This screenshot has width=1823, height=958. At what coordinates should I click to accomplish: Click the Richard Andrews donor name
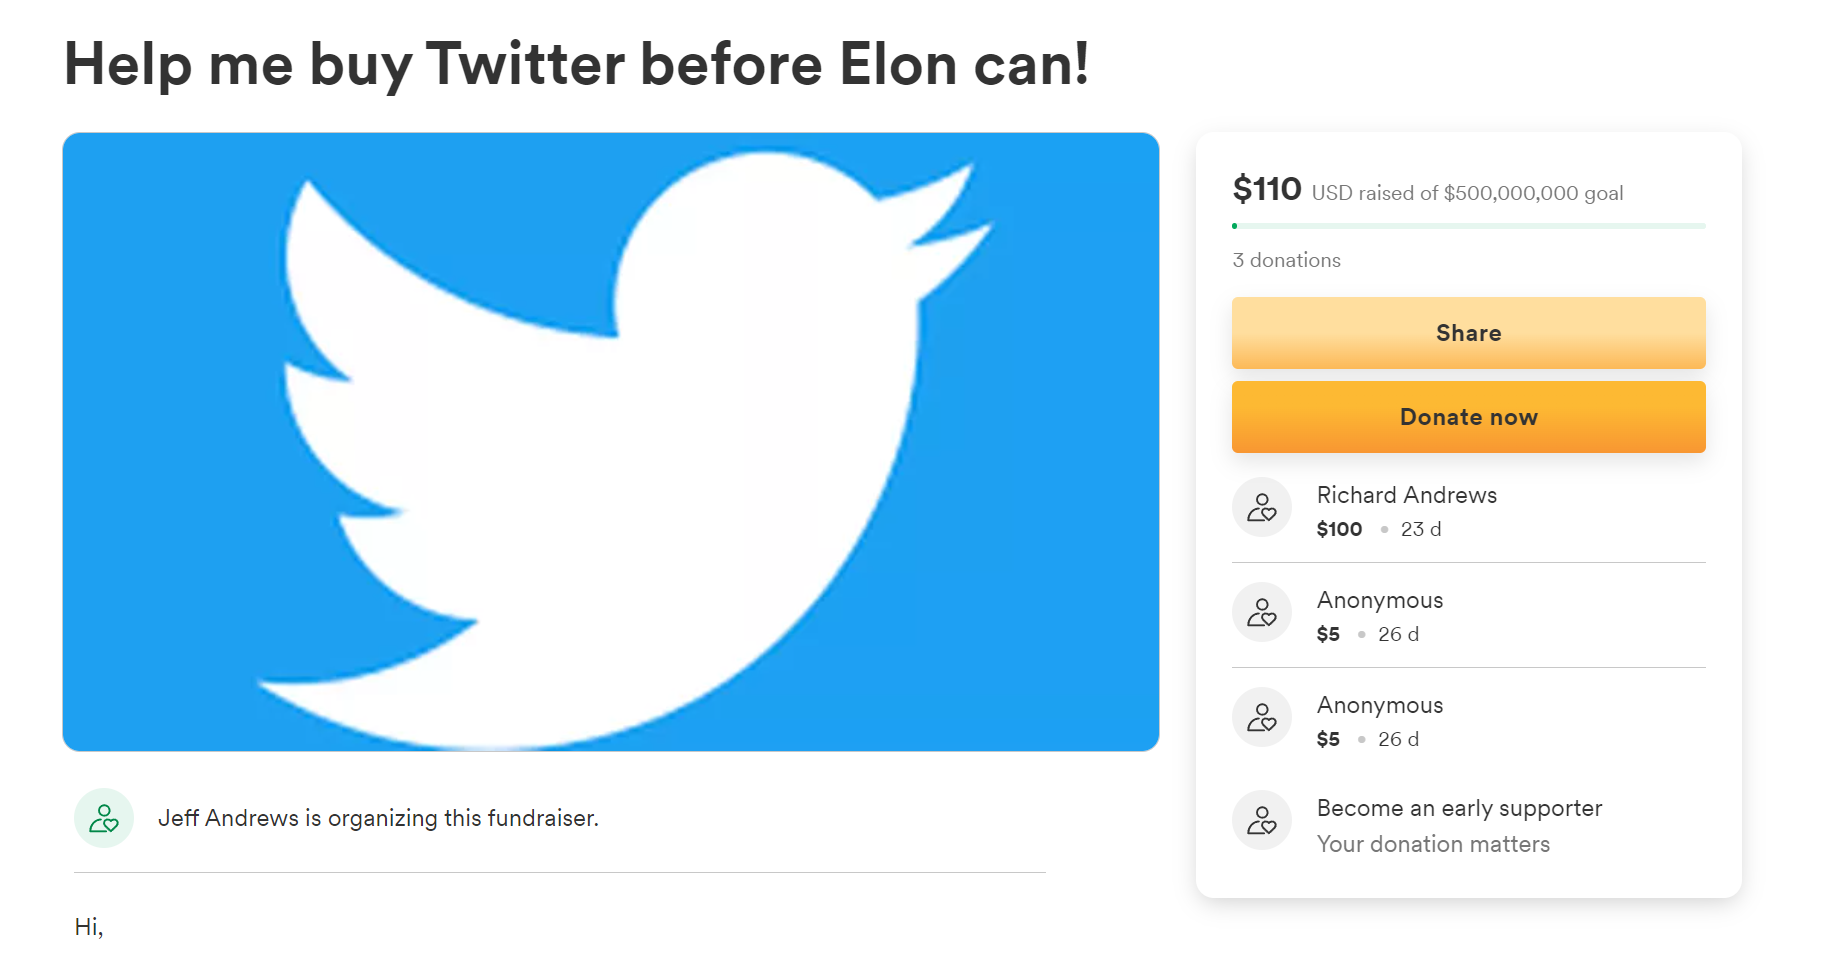tap(1406, 495)
